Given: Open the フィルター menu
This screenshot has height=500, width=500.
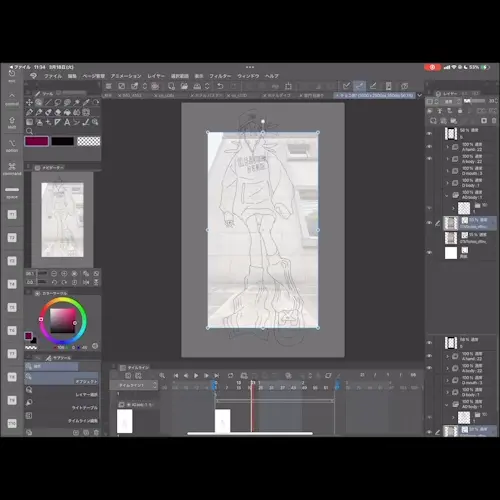Looking at the screenshot, I should click(220, 76).
